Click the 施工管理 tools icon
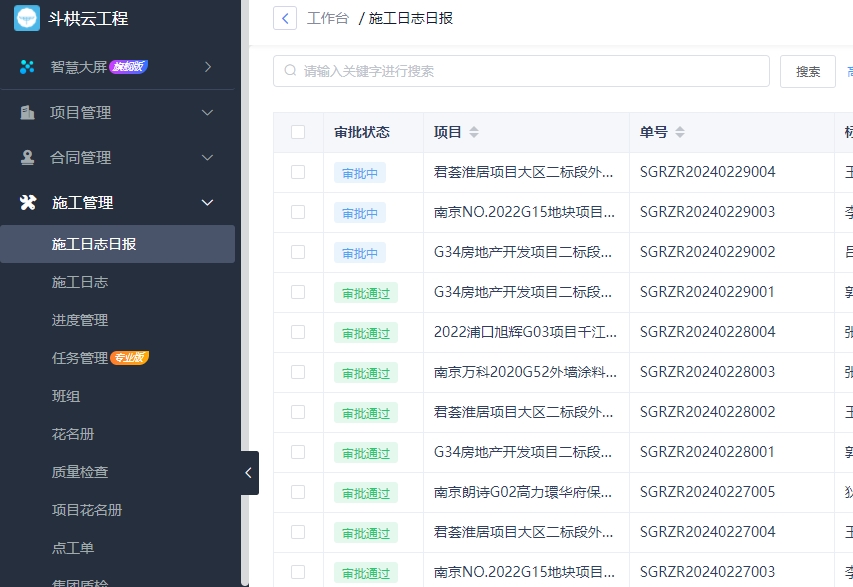Viewport: 853px width, 587px height. coord(27,203)
